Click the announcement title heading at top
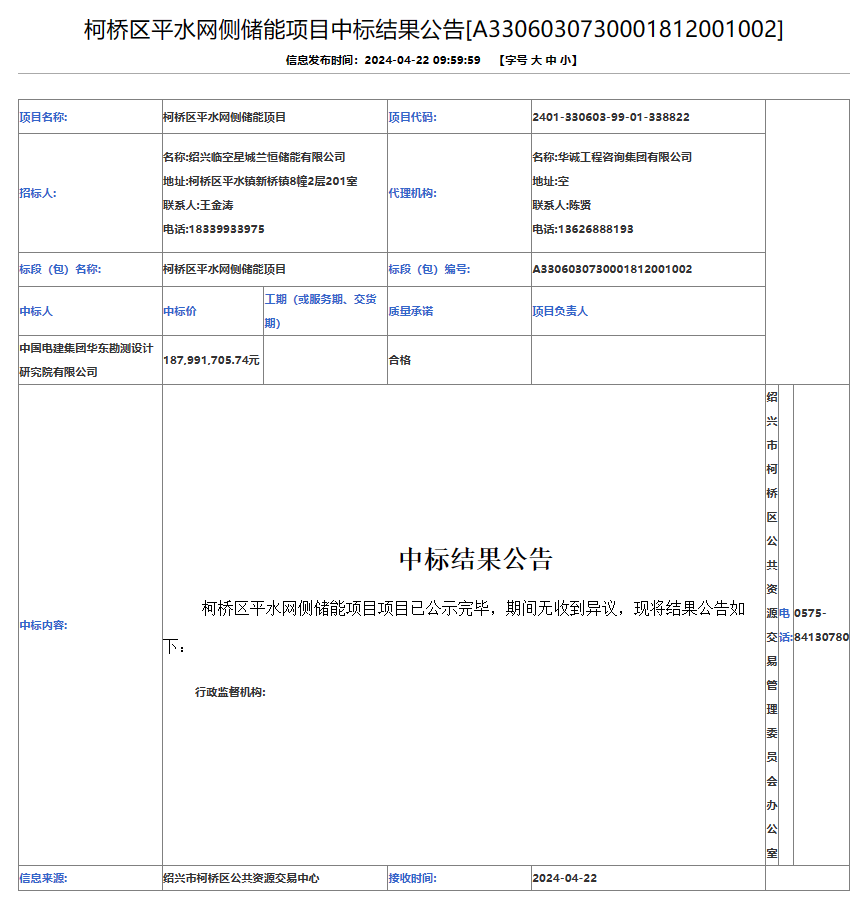The image size is (868, 910). click(433, 29)
